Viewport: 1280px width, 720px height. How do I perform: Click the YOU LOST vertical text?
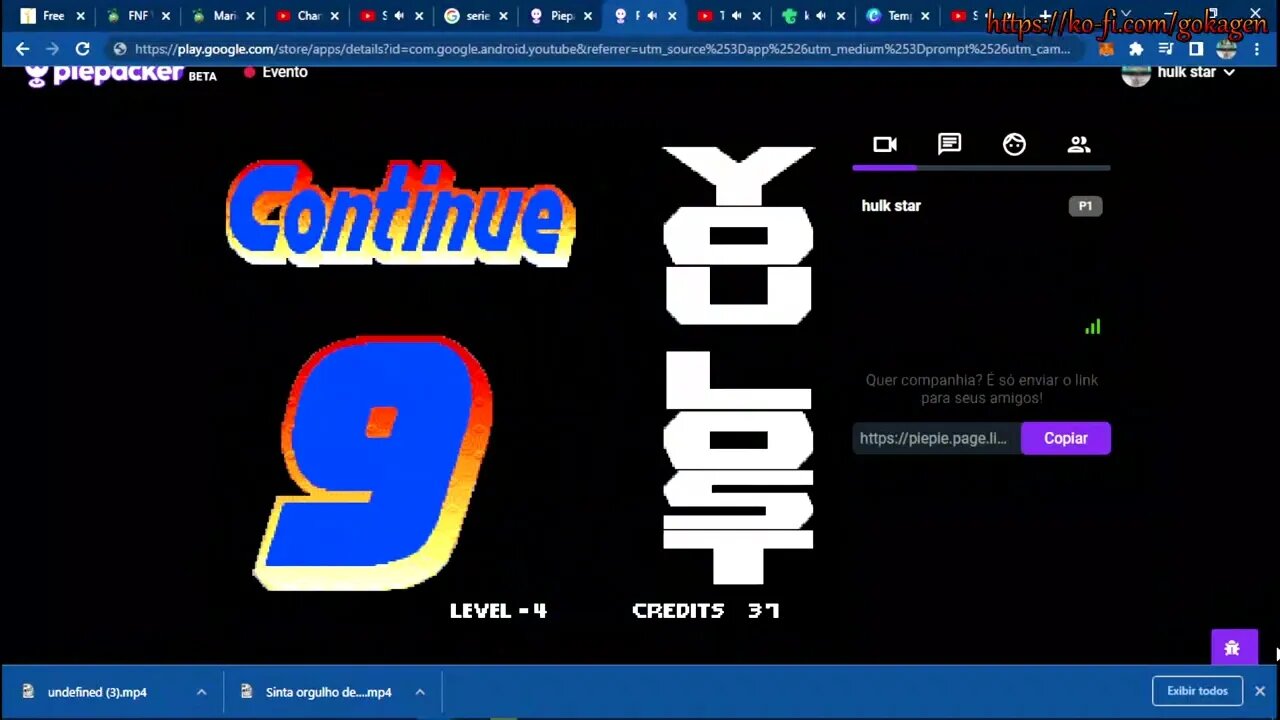point(739,365)
